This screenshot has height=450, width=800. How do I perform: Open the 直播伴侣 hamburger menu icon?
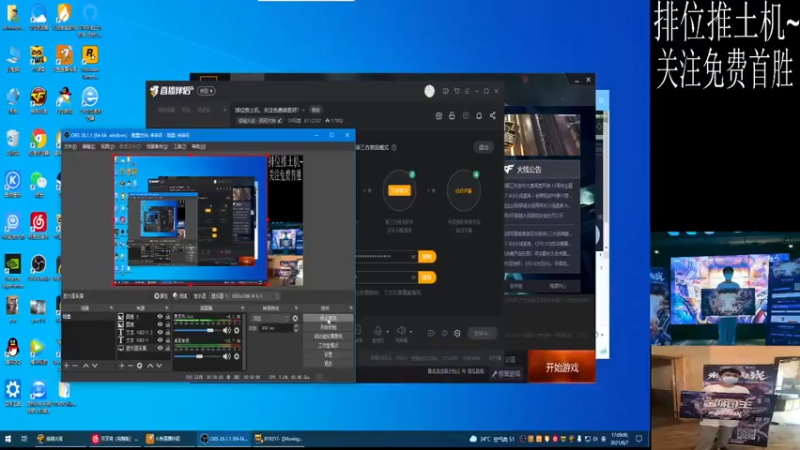(467, 91)
